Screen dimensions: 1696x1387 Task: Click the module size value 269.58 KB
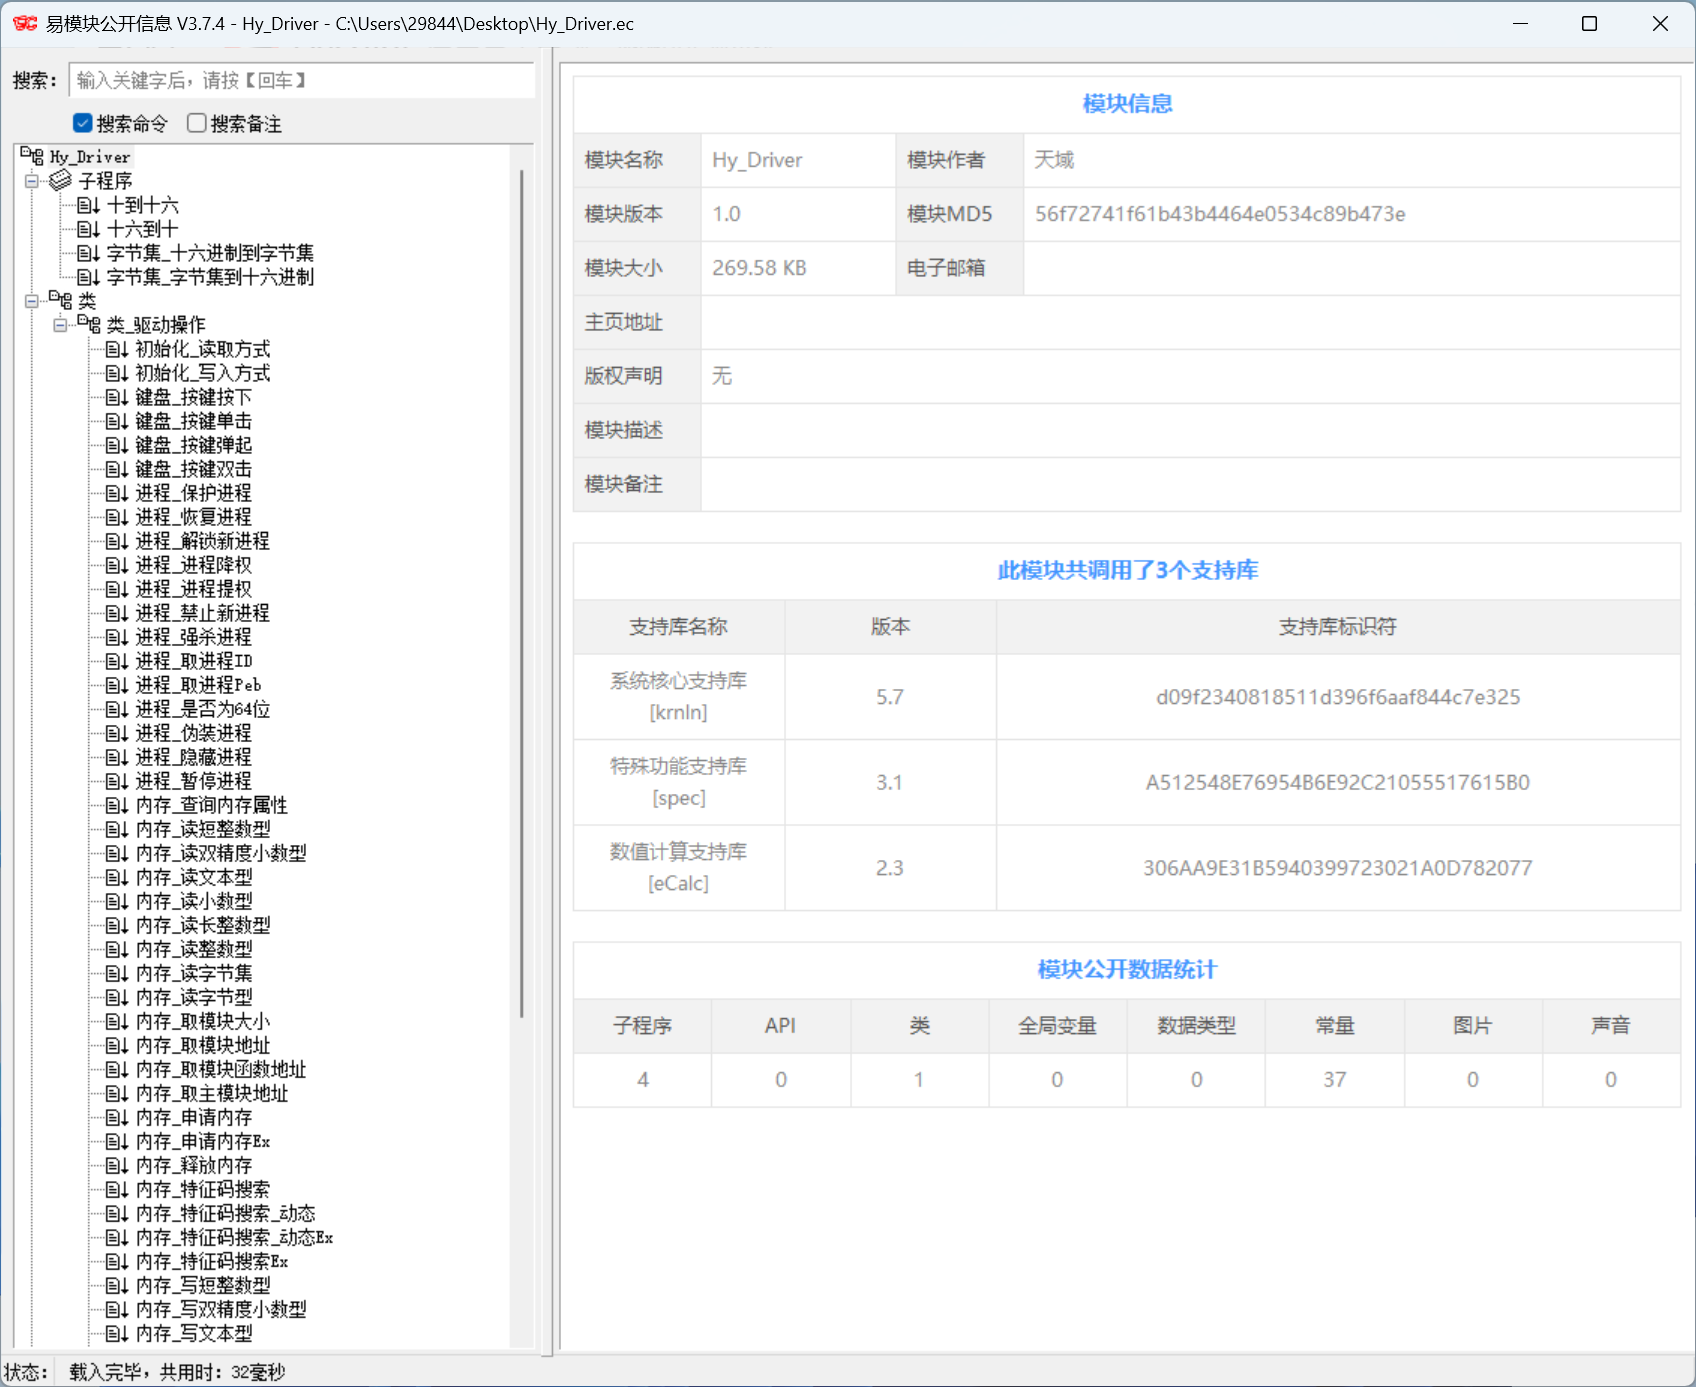(759, 268)
